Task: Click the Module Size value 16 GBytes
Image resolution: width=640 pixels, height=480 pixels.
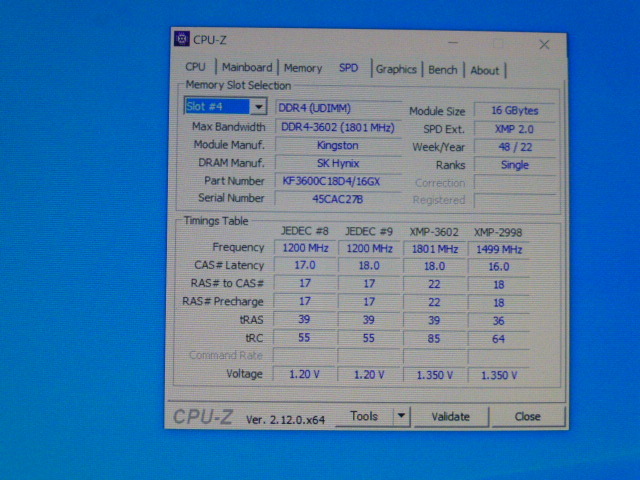Action: coord(515,111)
